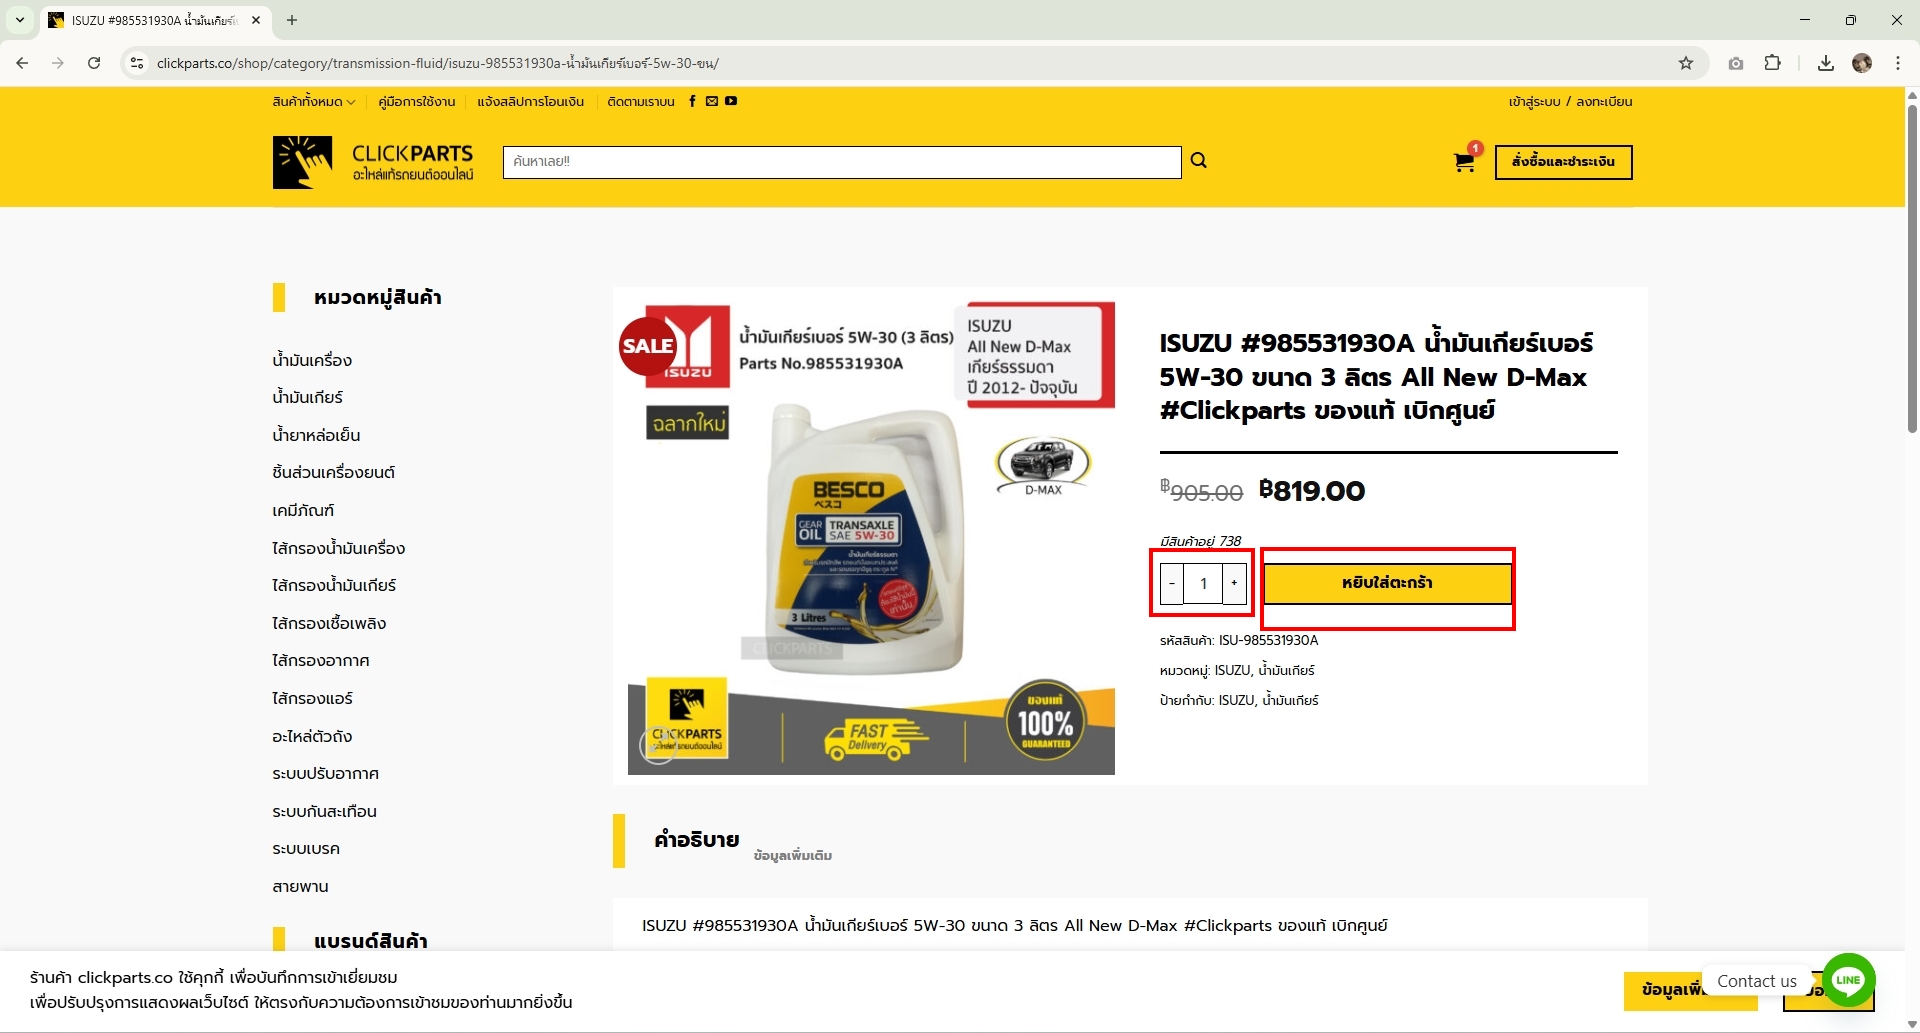The height and width of the screenshot is (1033, 1920).
Task: Focus the ค้นหาเลย search input field
Action: [842, 162]
